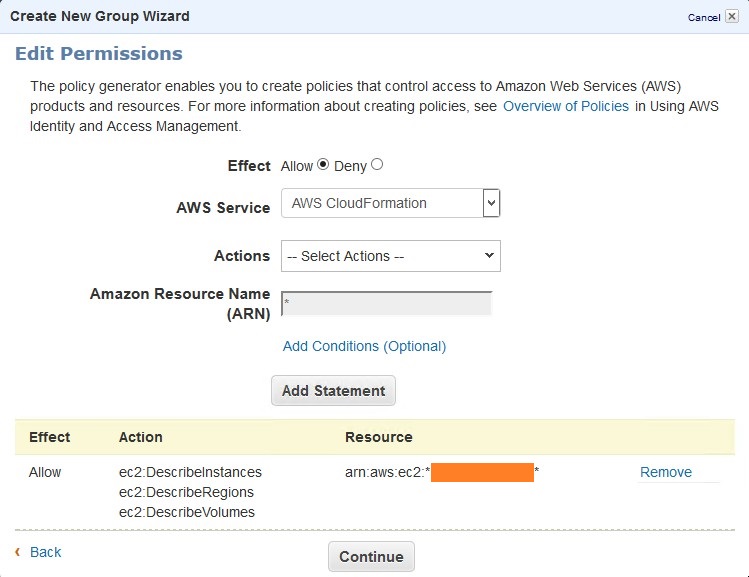Select the ec2:DescribeVolumes action entry
Image resolution: width=749 pixels, height=577 pixels.
coord(186,512)
